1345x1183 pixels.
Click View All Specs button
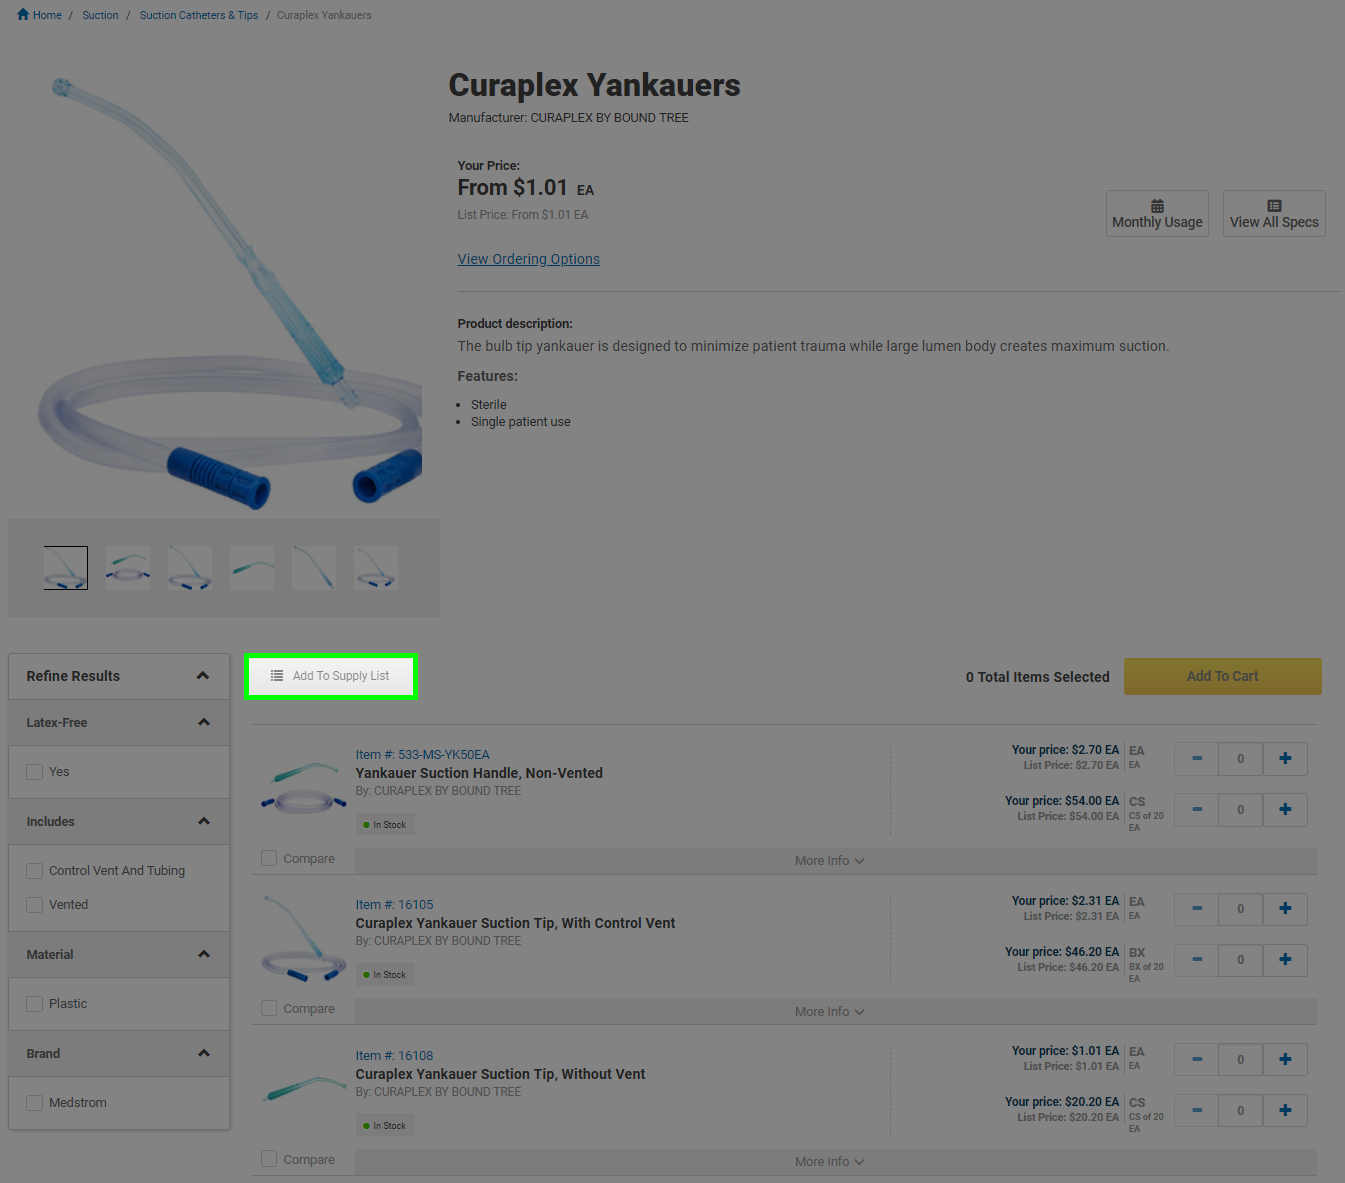click(x=1274, y=214)
